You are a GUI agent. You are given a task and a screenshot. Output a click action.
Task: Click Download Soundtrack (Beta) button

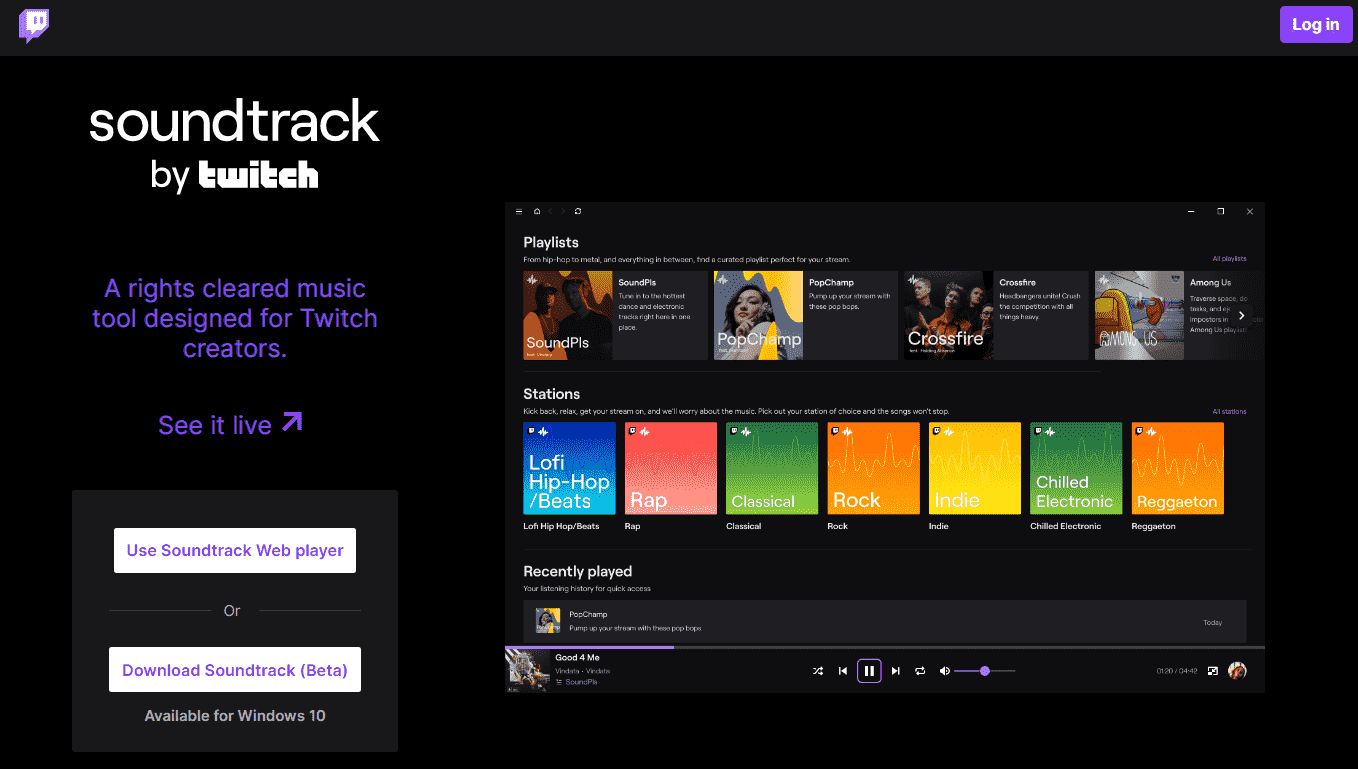tap(235, 670)
